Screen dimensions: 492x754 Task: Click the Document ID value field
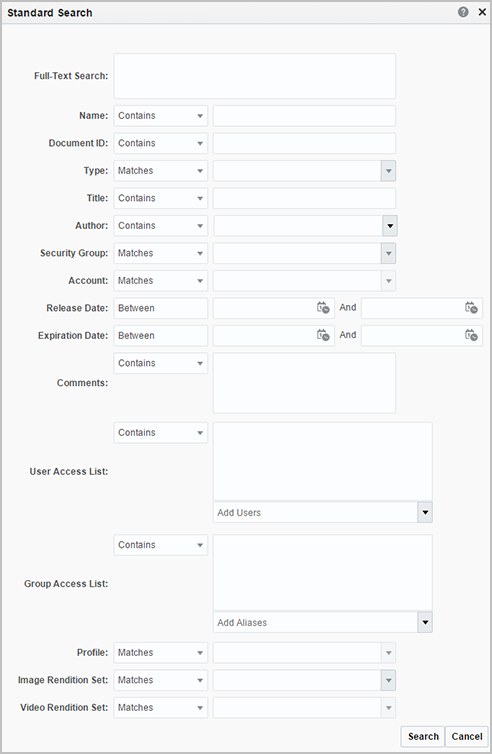[x=304, y=143]
